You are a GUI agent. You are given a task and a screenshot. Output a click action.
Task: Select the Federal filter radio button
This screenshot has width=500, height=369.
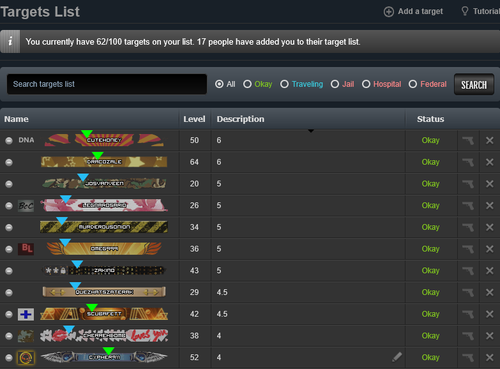tap(413, 84)
